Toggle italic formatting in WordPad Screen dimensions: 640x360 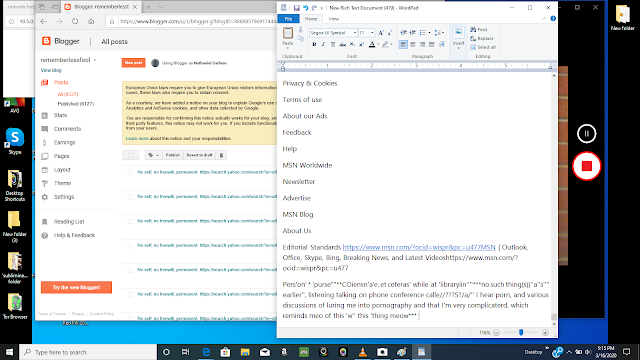(x=323, y=44)
